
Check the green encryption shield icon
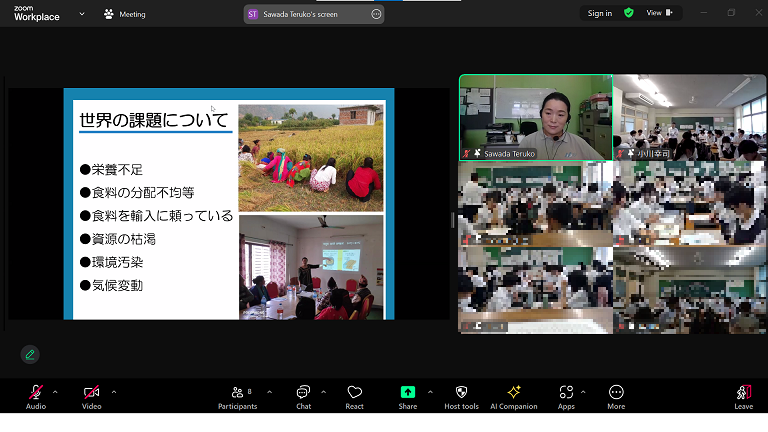(628, 13)
